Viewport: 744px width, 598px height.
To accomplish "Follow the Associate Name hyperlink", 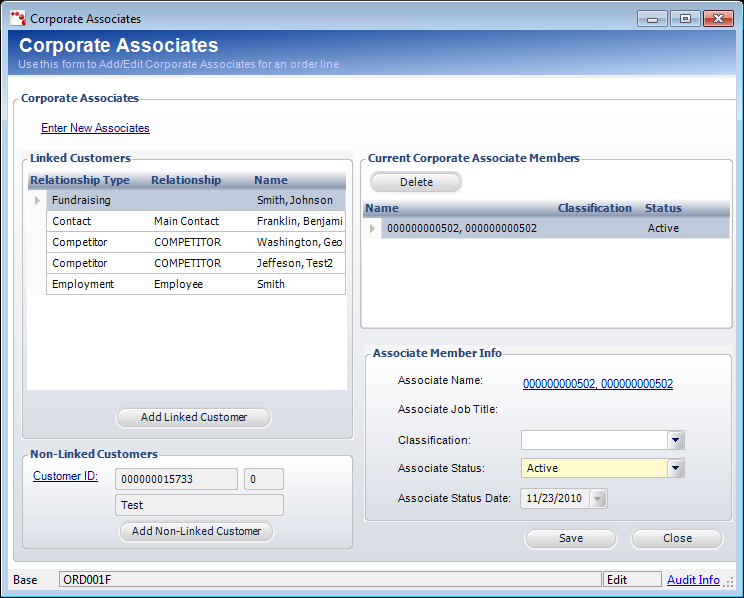I will [x=597, y=384].
